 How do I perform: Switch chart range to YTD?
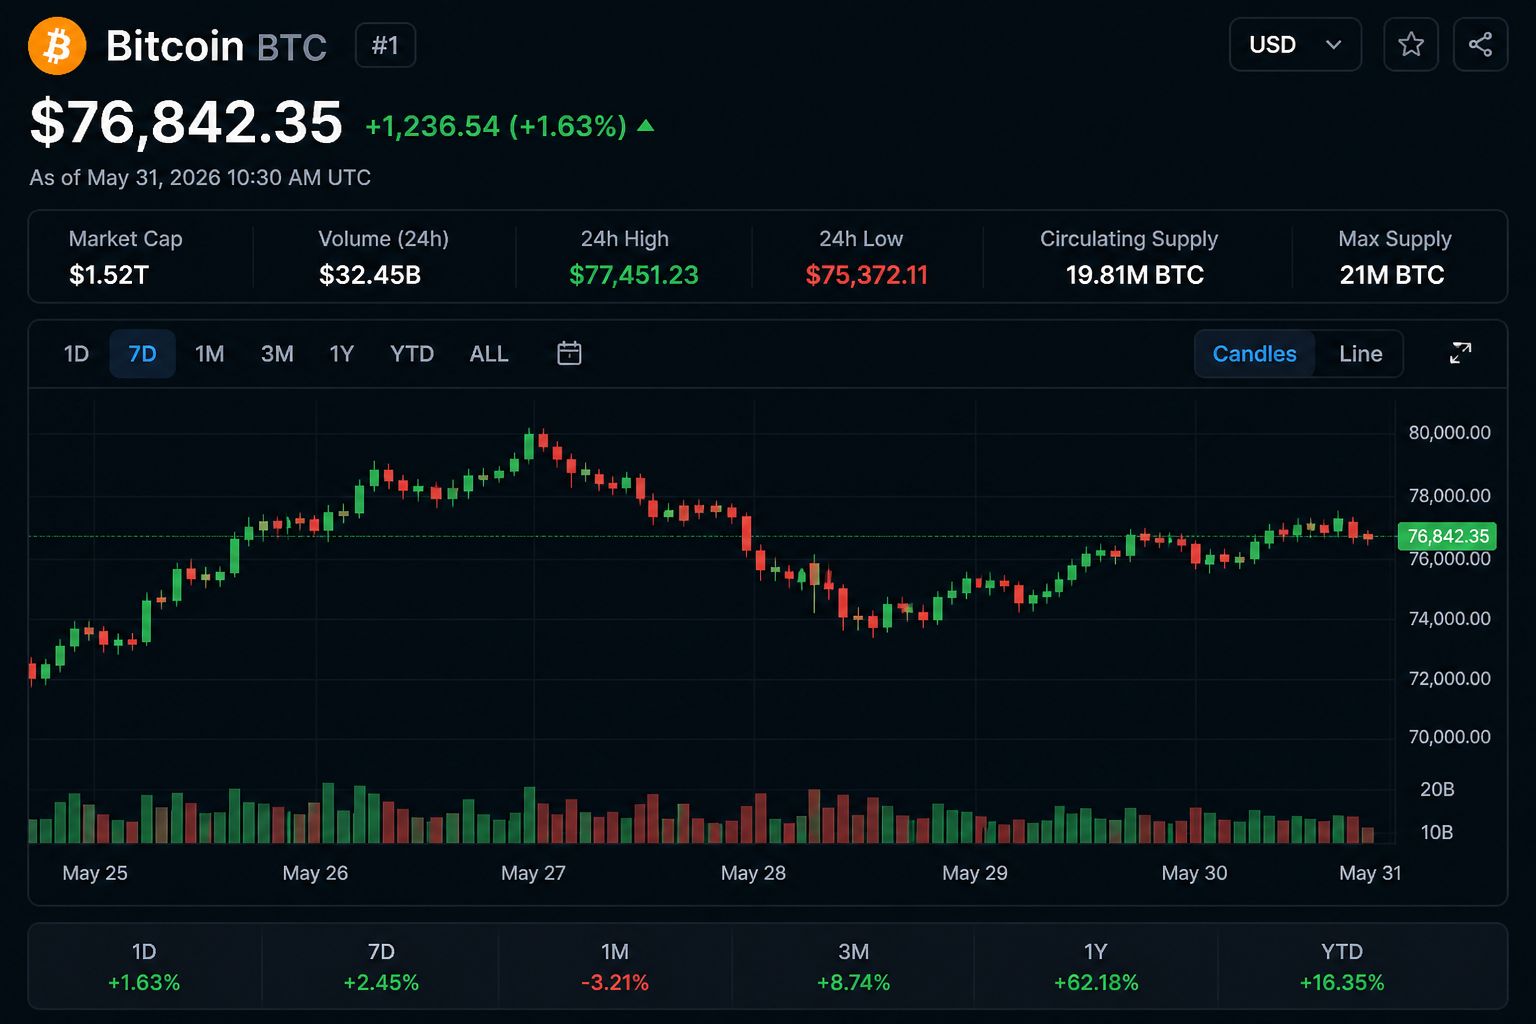[412, 354]
